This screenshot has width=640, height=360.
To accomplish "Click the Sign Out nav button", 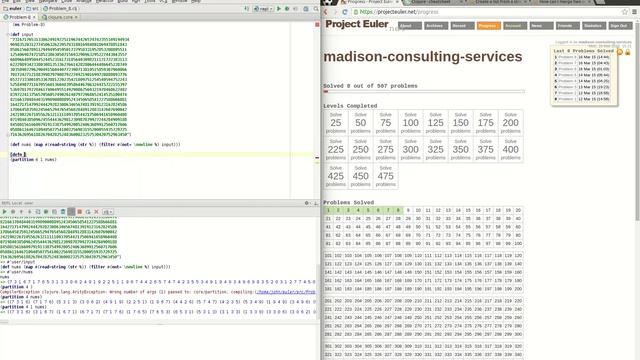I will pos(620,26).
